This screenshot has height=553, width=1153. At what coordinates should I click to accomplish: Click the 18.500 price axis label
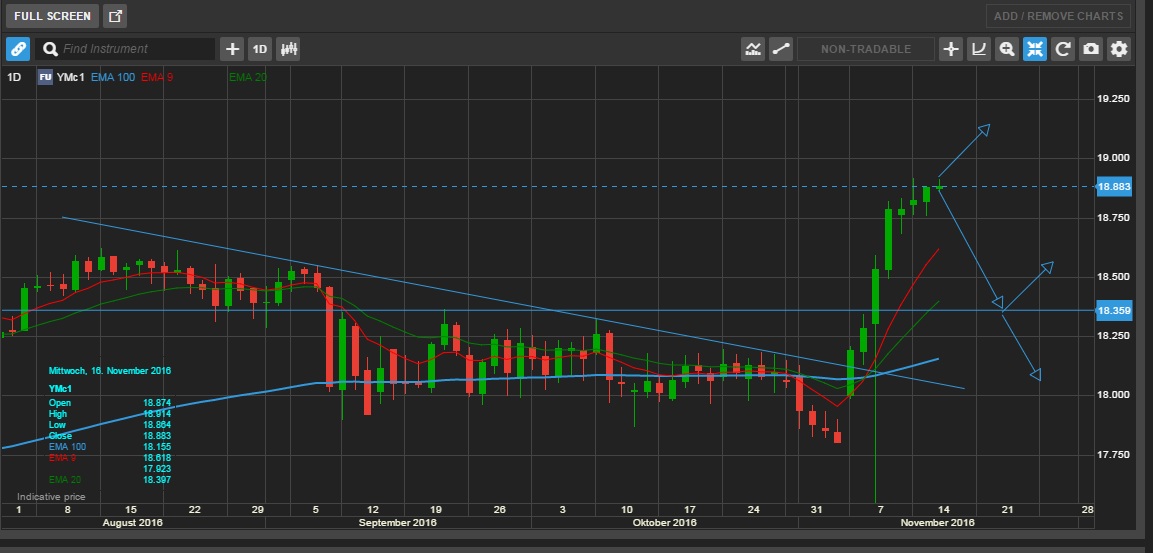[x=1113, y=277]
